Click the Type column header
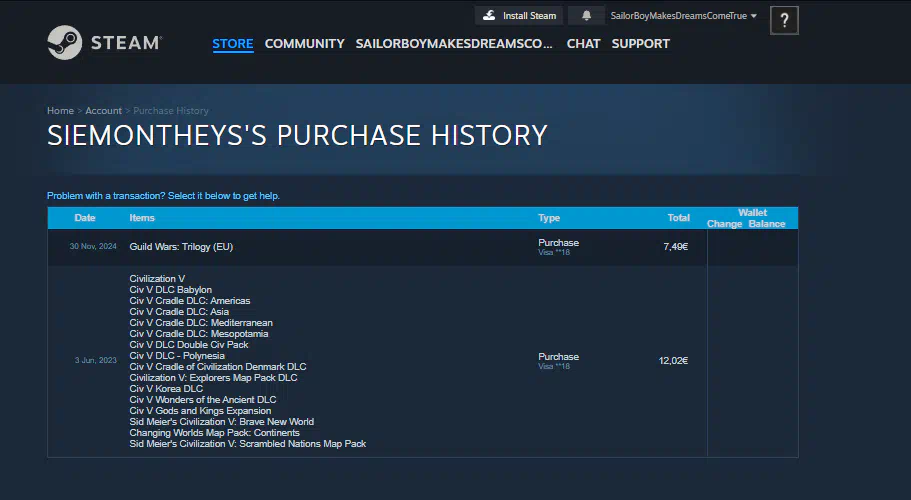911x500 pixels. point(549,218)
